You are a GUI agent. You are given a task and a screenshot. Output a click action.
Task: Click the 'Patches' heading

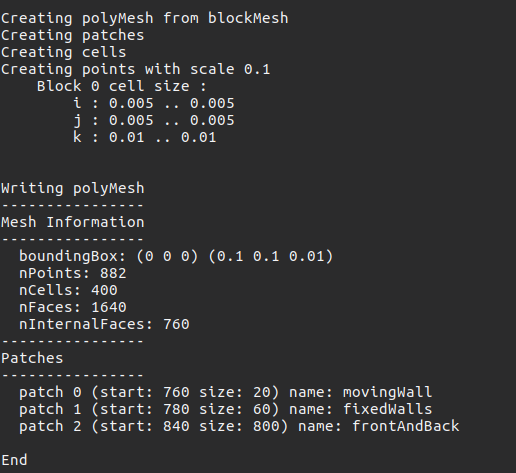coord(32,358)
